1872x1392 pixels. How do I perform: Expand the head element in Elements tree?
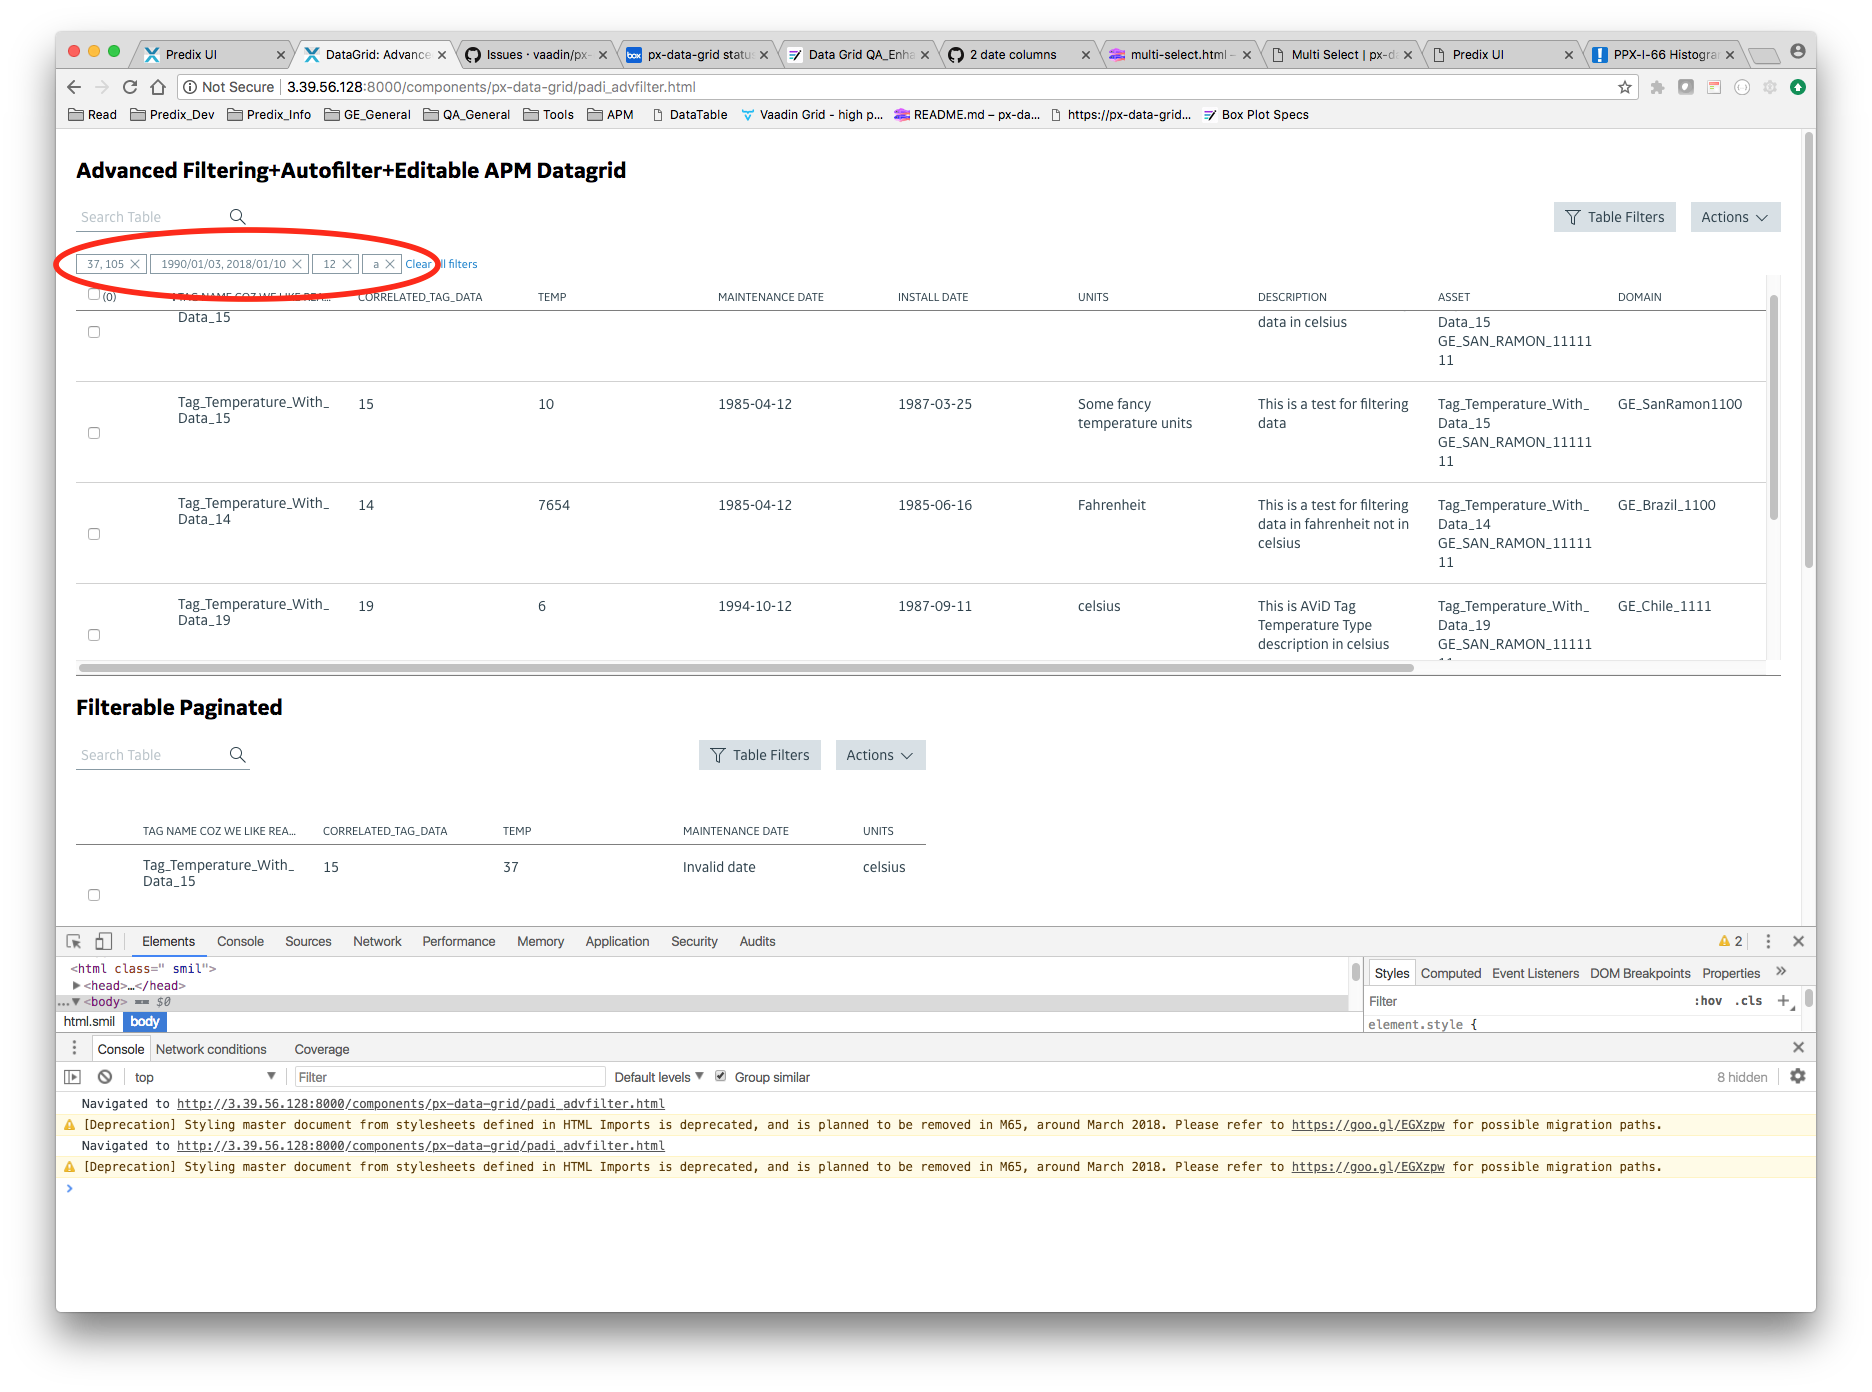(77, 985)
